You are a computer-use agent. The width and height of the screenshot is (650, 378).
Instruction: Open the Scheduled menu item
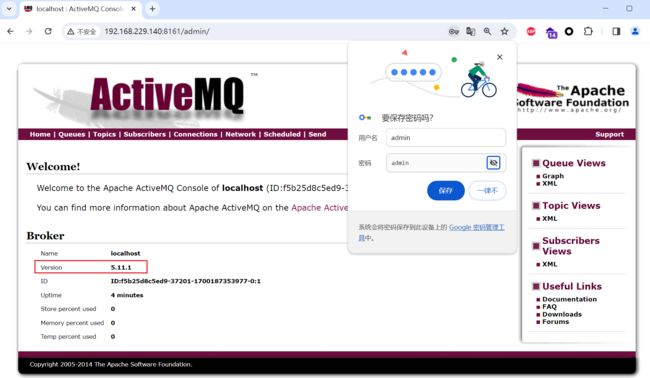(x=282, y=134)
